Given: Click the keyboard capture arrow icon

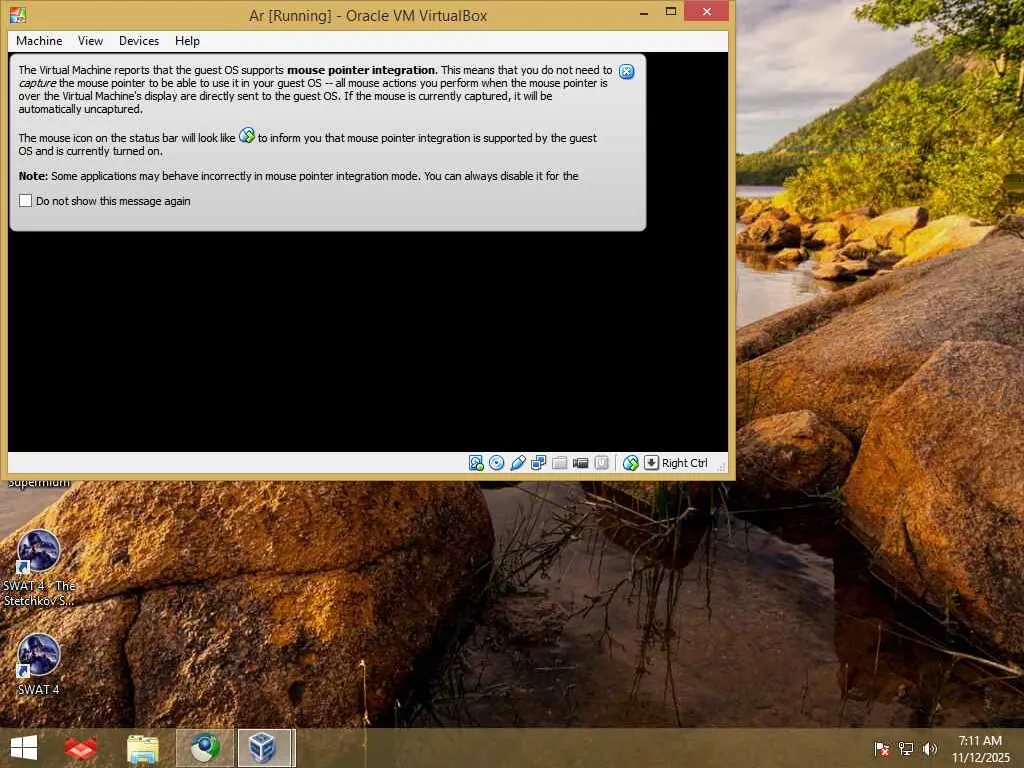Looking at the screenshot, I should coord(651,463).
